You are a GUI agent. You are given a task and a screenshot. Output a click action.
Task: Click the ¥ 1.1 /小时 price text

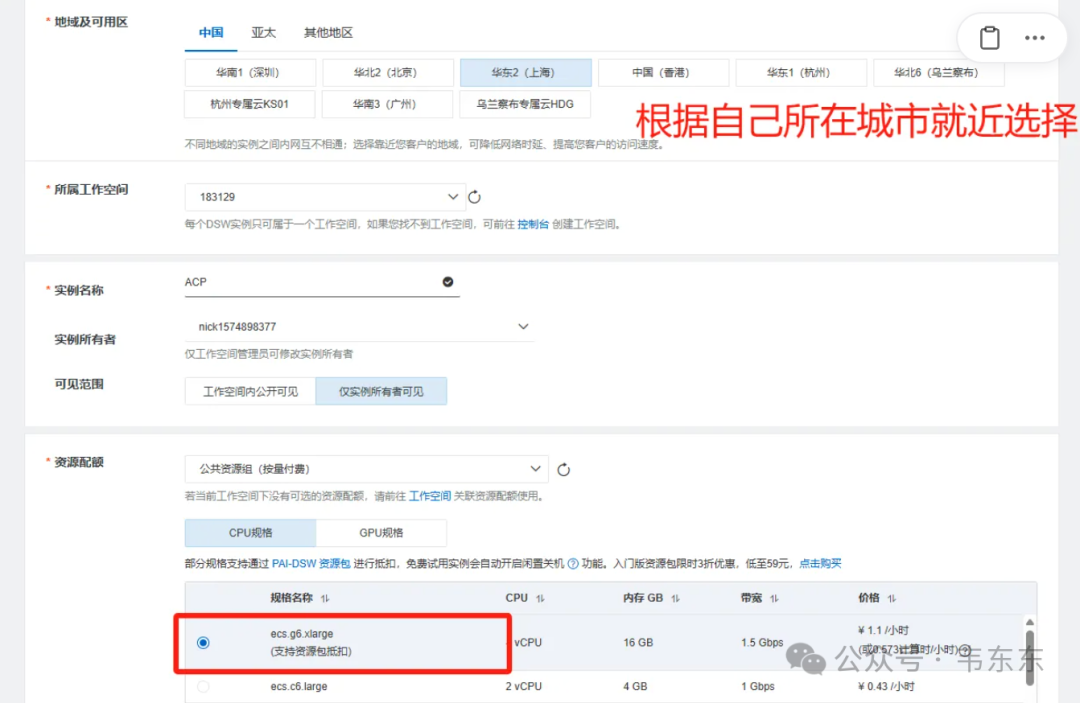coord(884,631)
